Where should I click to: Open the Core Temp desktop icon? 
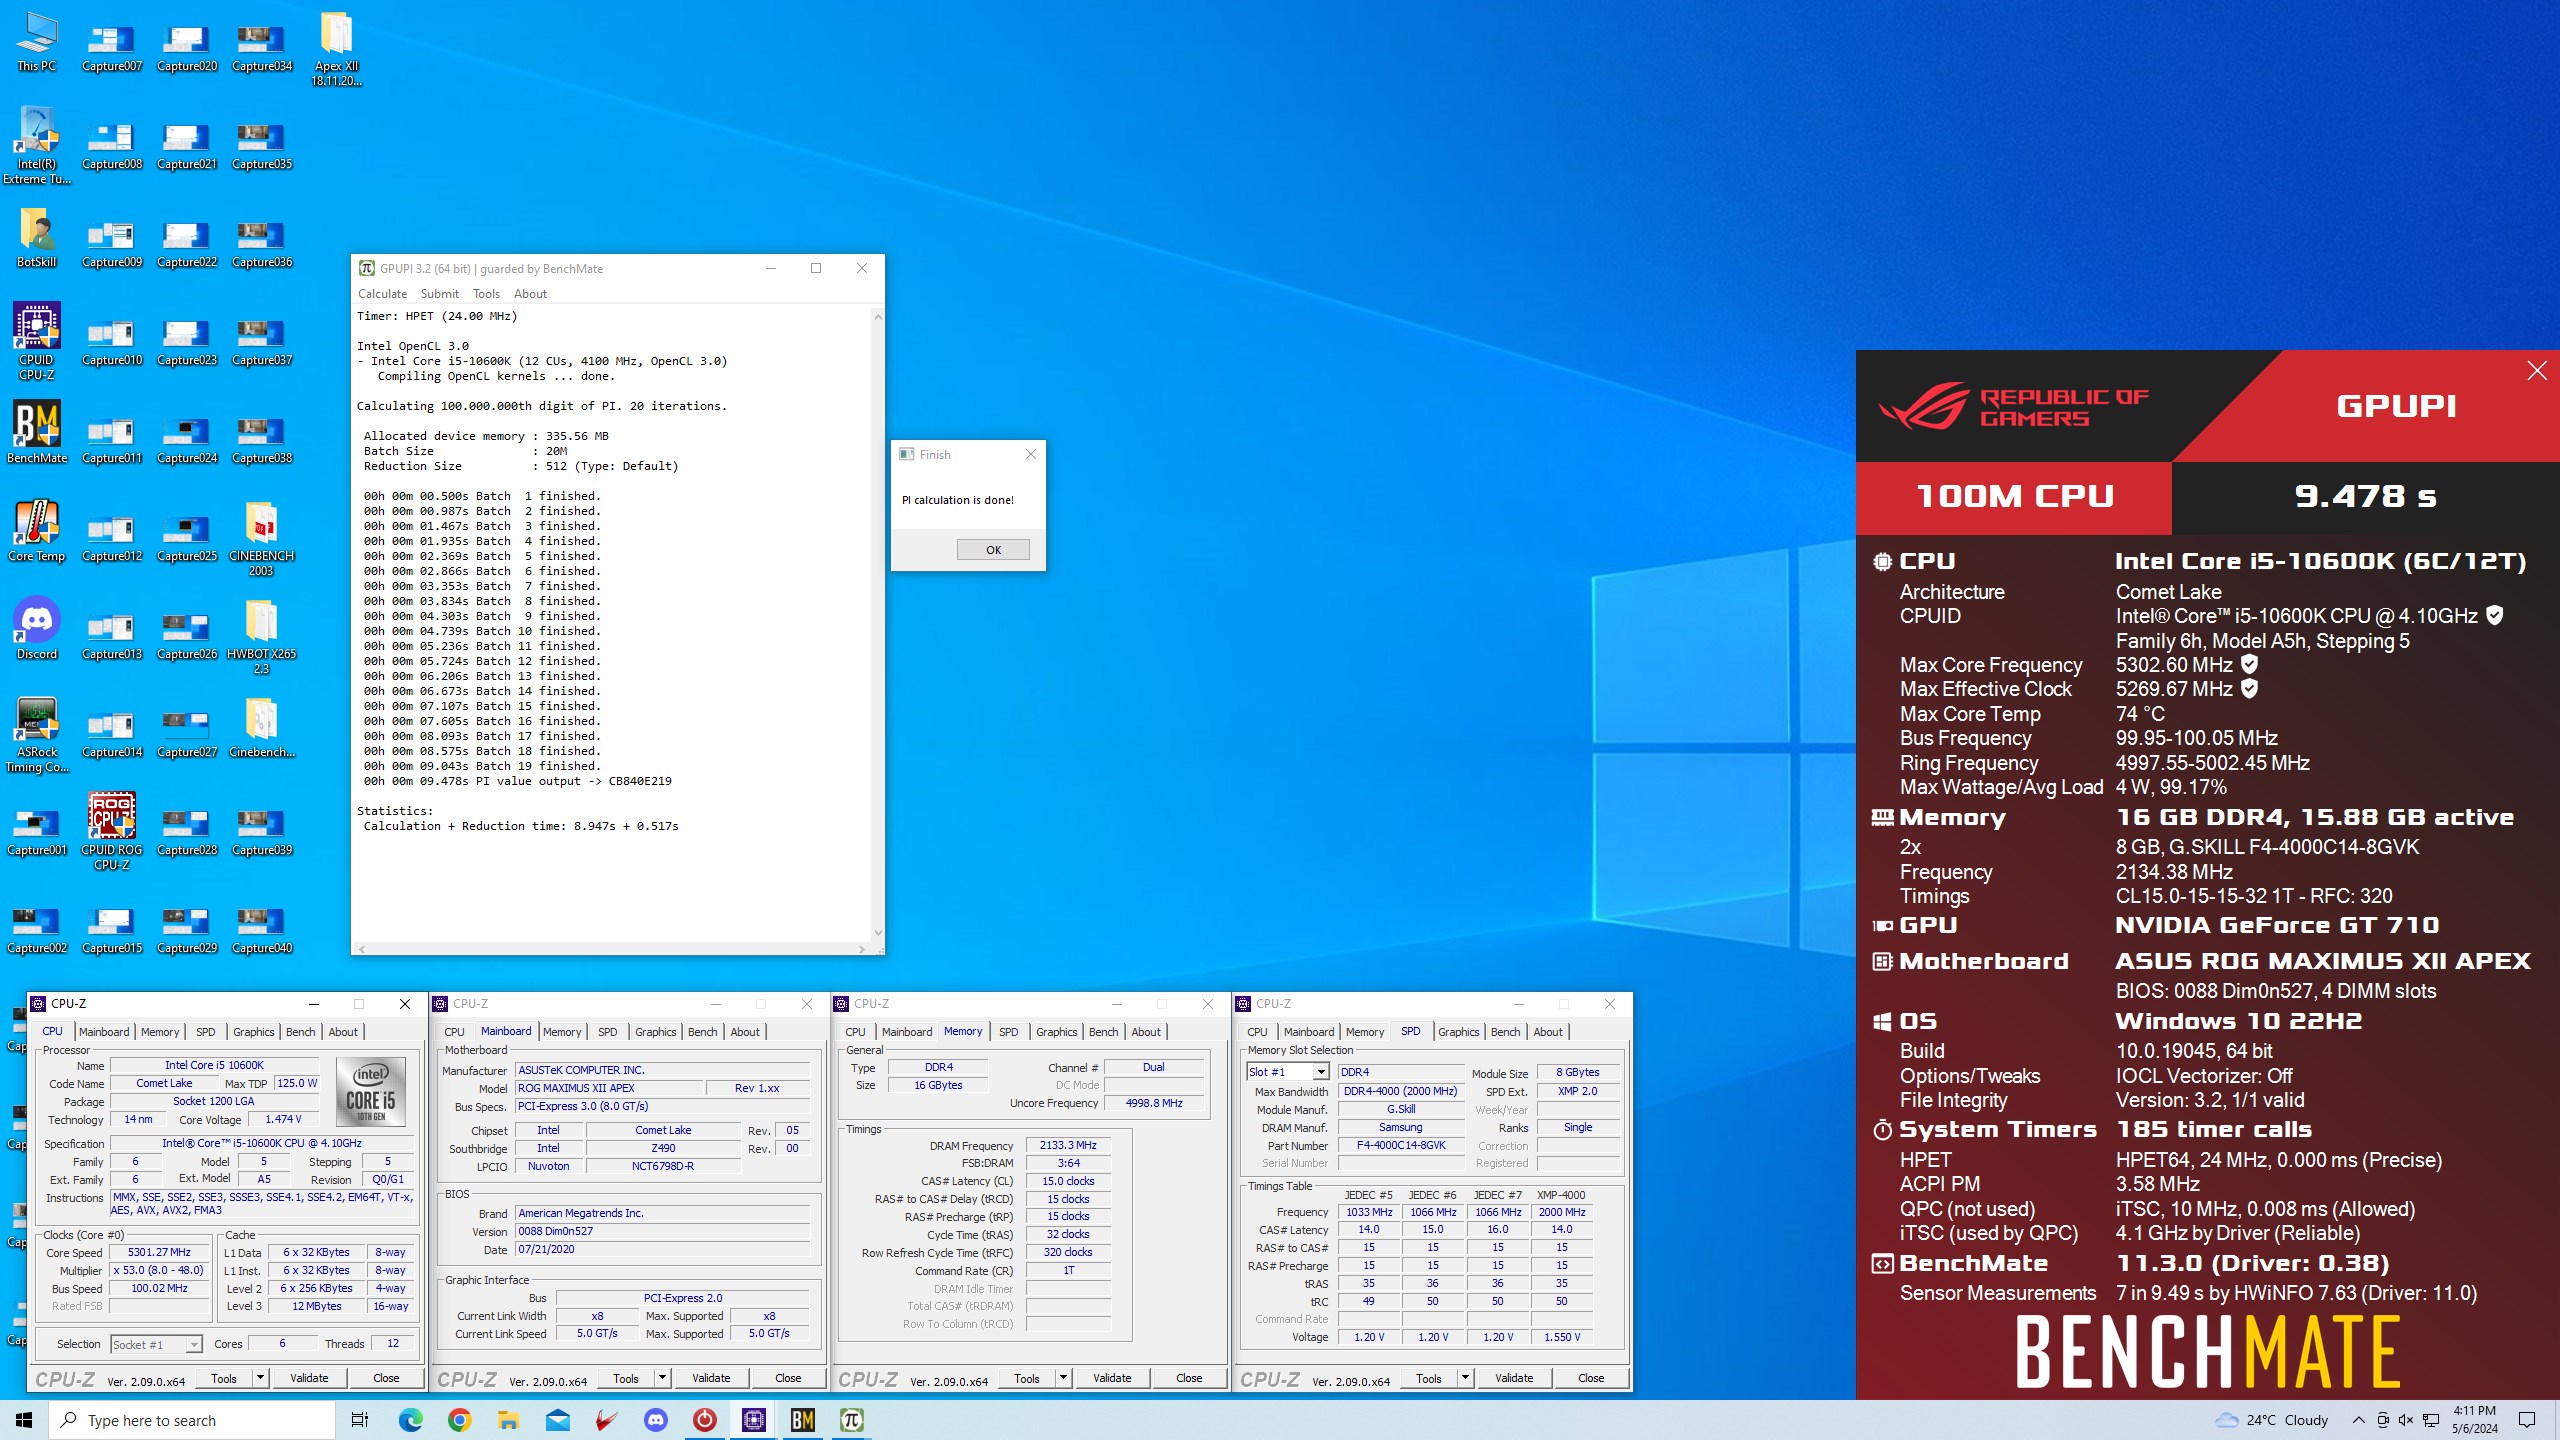click(x=37, y=531)
